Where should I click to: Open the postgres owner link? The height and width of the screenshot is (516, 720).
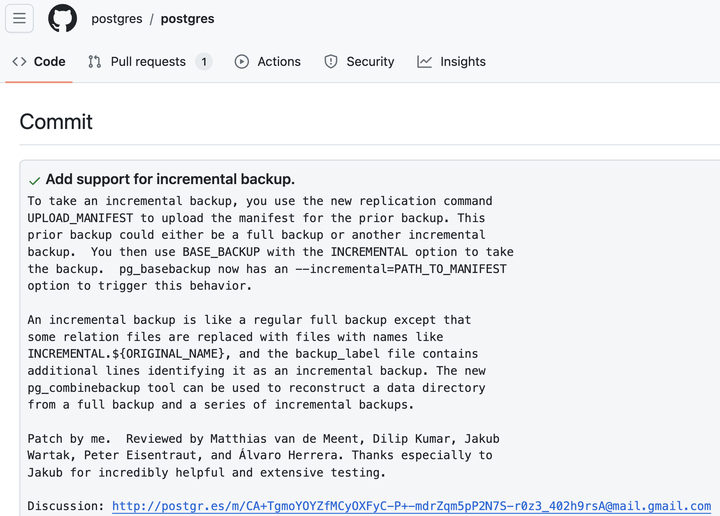coord(117,19)
